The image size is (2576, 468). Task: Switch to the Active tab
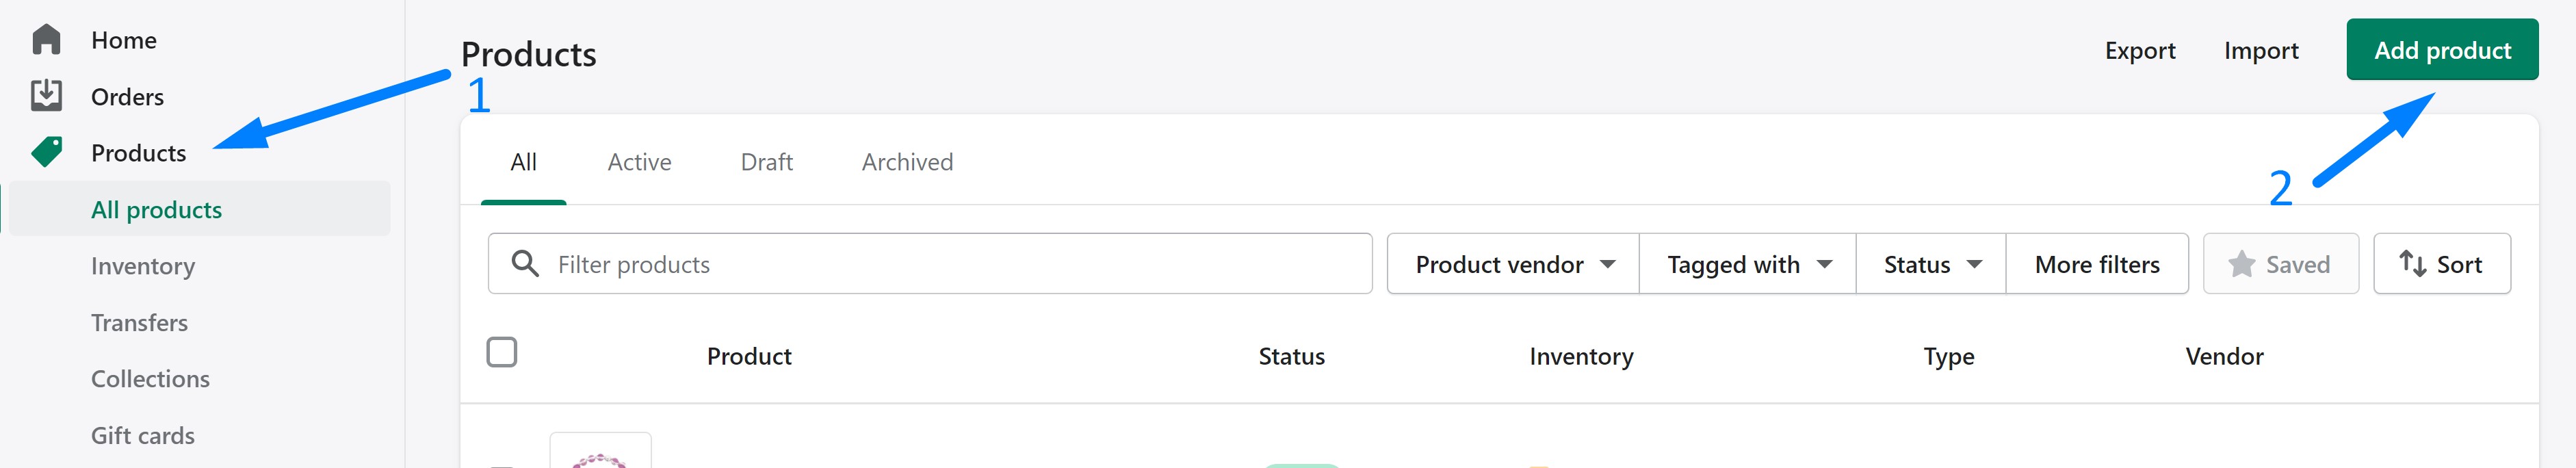[639, 162]
